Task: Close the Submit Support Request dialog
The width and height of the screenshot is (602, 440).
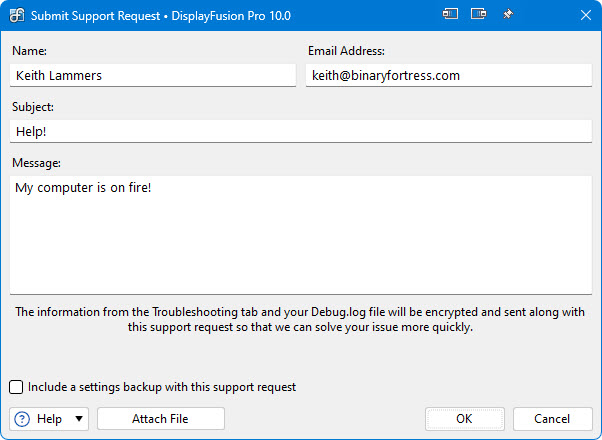Action: click(x=584, y=15)
